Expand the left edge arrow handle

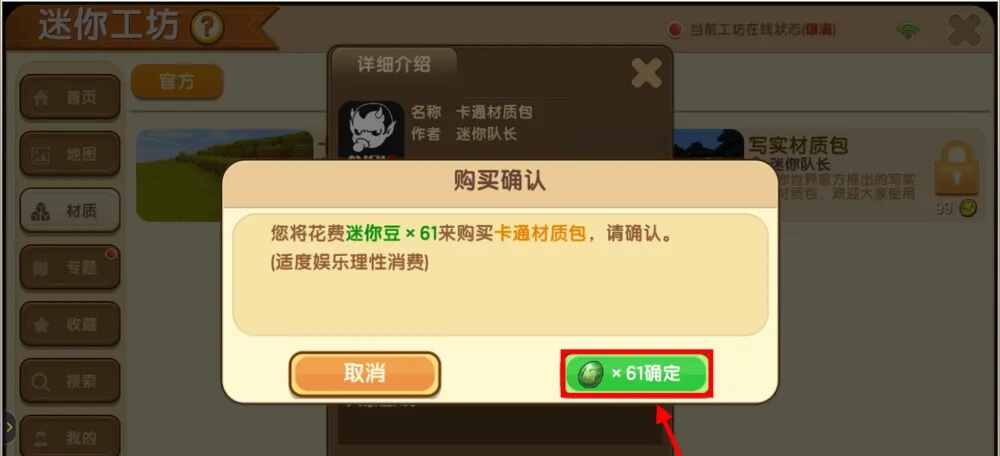click(8, 427)
